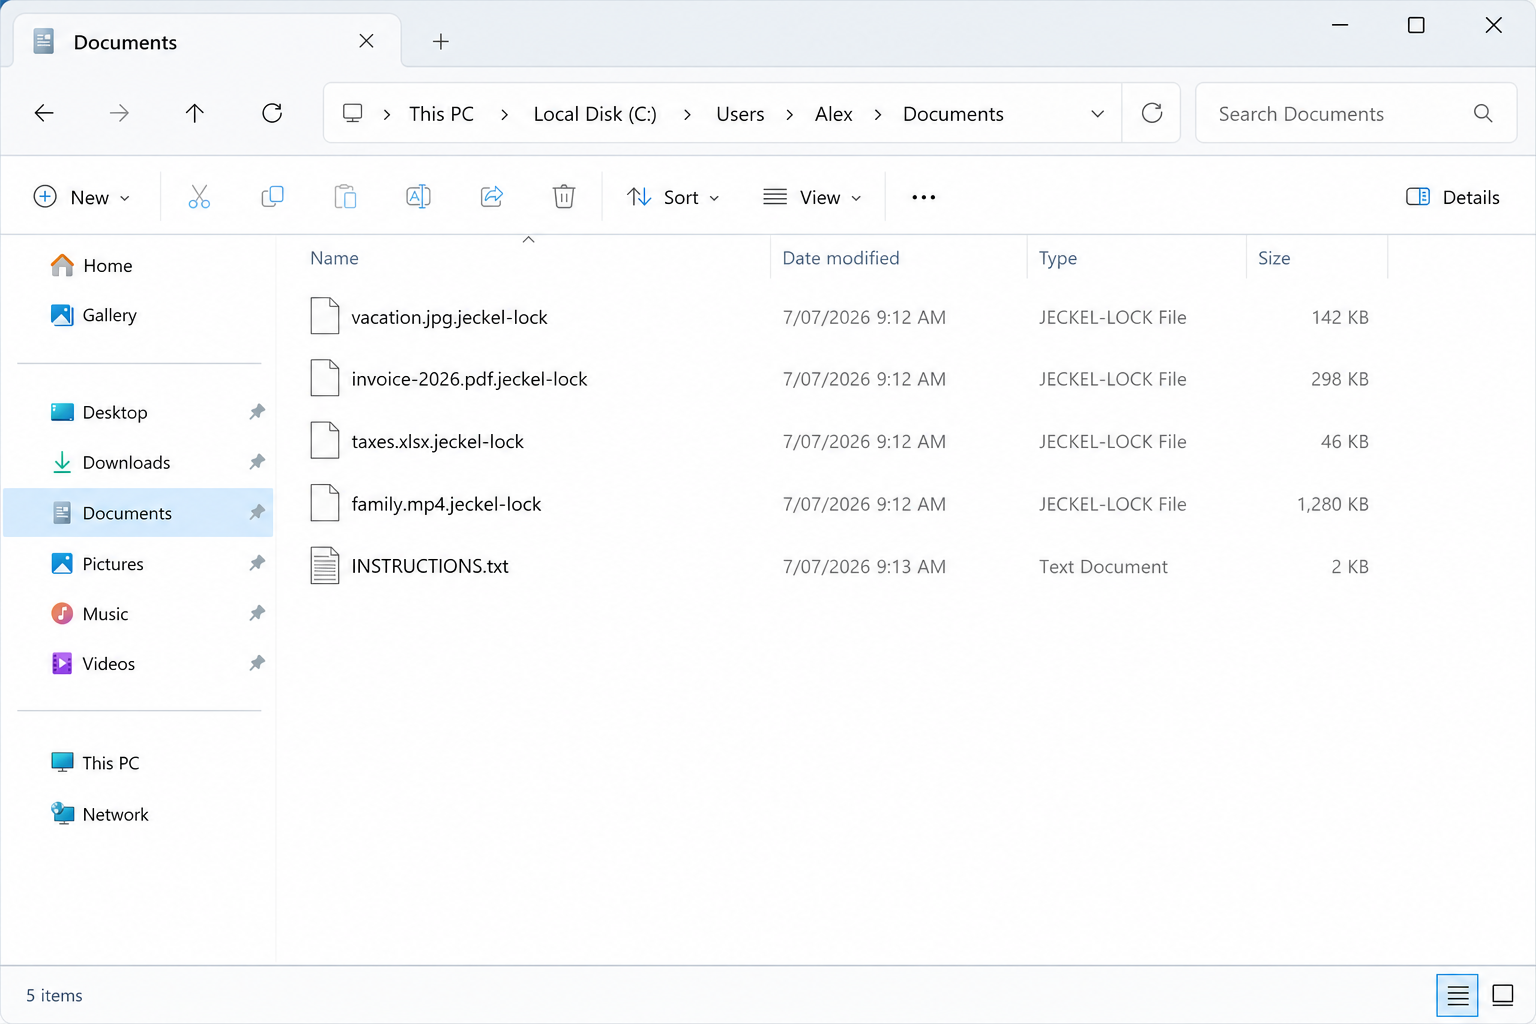Unpin Downloads via its pin icon
The width and height of the screenshot is (1536, 1024).
click(257, 462)
